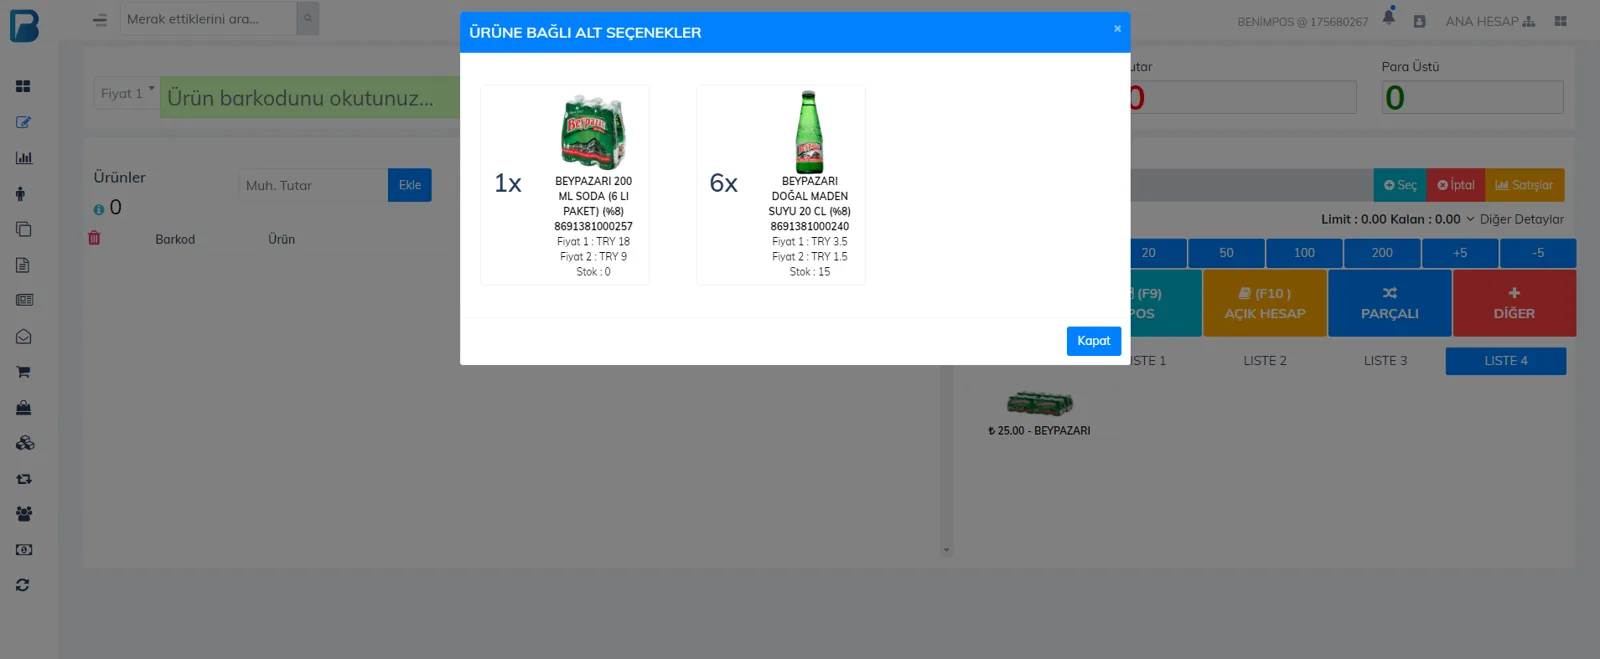This screenshot has height=659, width=1600.
Task: Select the 6x Beypazarı Doğal Maden Suyu option
Action: point(781,185)
